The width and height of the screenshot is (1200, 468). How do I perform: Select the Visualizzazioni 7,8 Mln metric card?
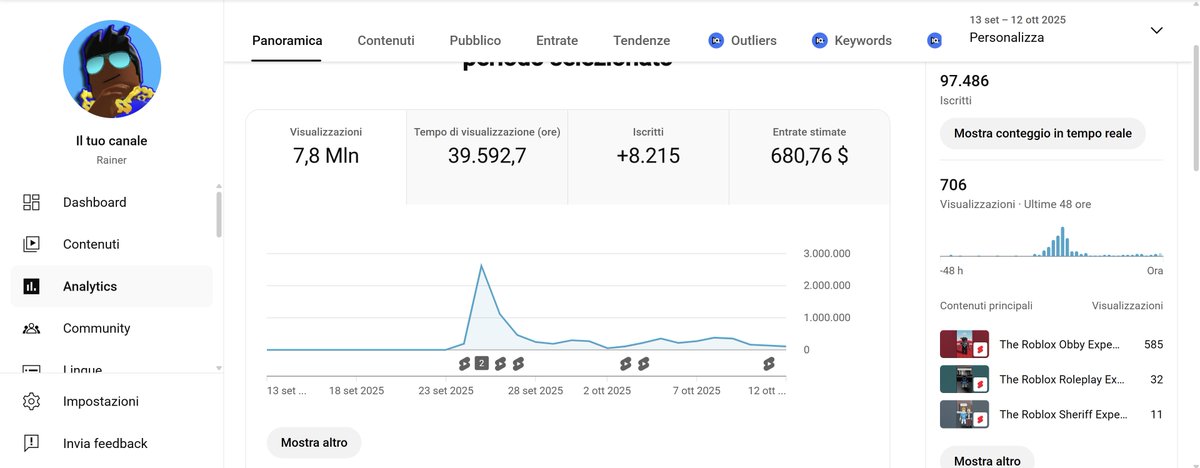click(326, 157)
